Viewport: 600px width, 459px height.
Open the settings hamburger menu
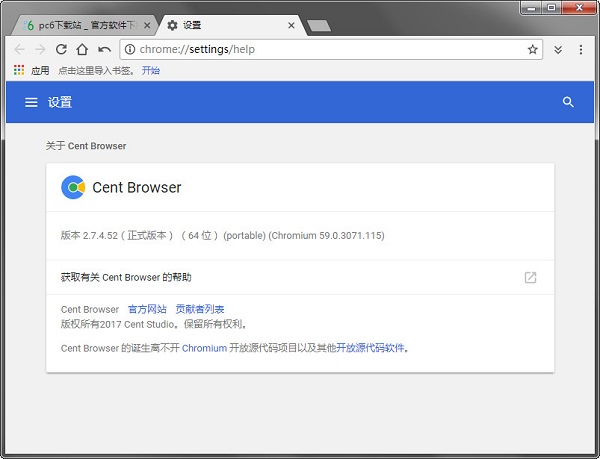click(31, 102)
